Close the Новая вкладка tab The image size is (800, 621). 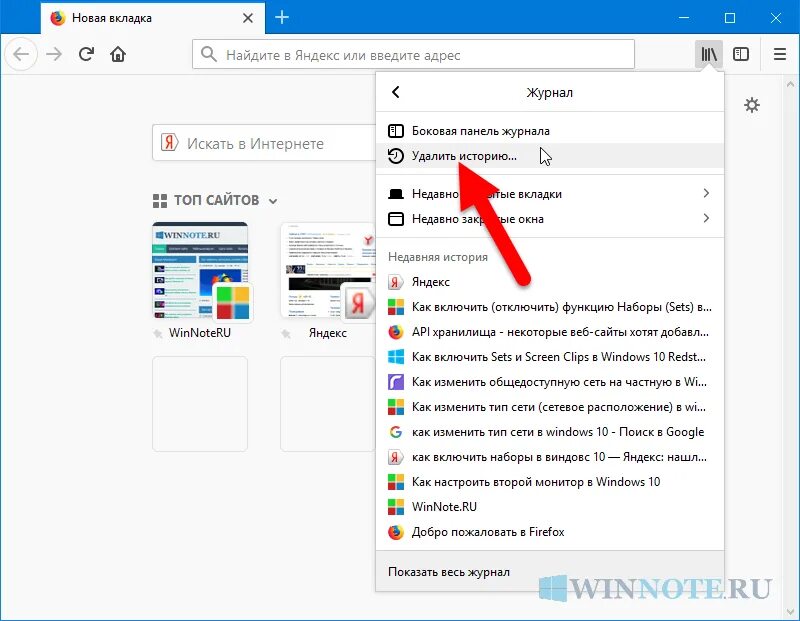point(248,18)
